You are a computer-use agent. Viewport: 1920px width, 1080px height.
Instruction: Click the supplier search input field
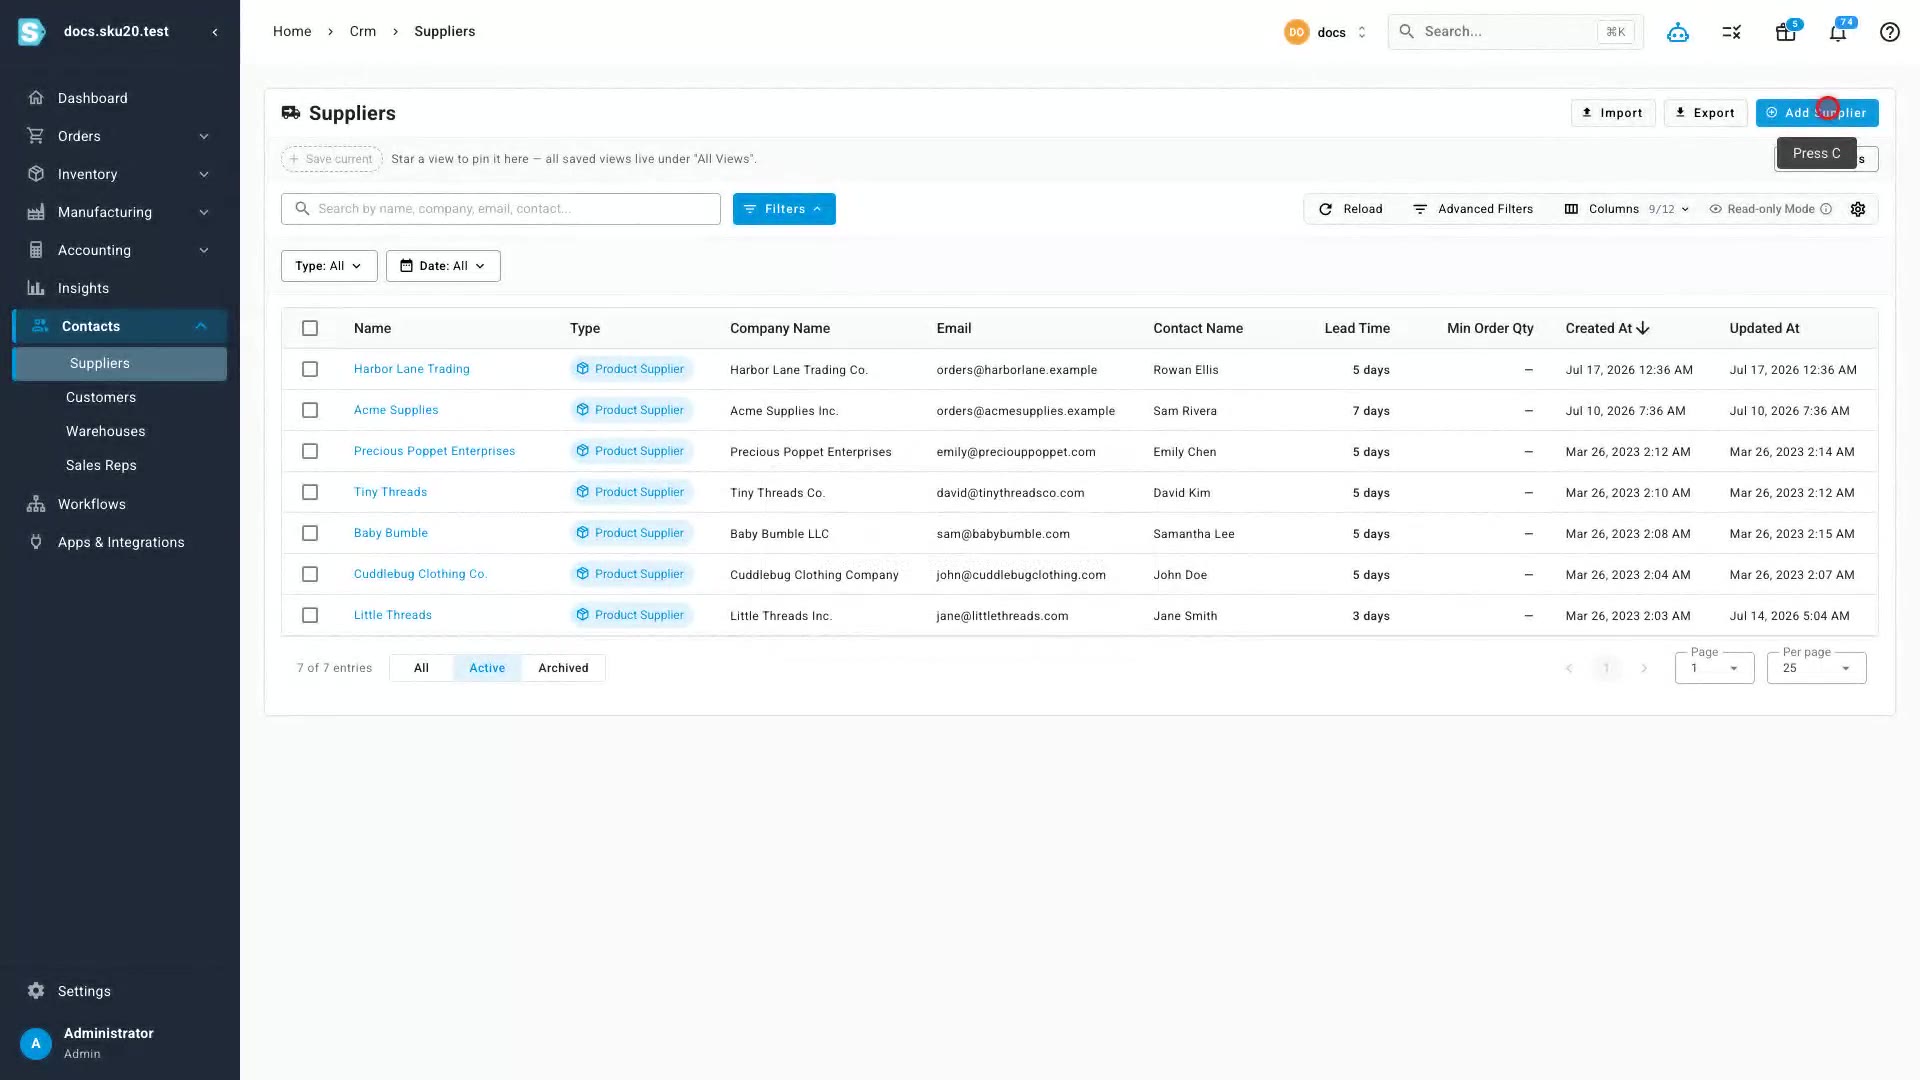click(x=501, y=209)
